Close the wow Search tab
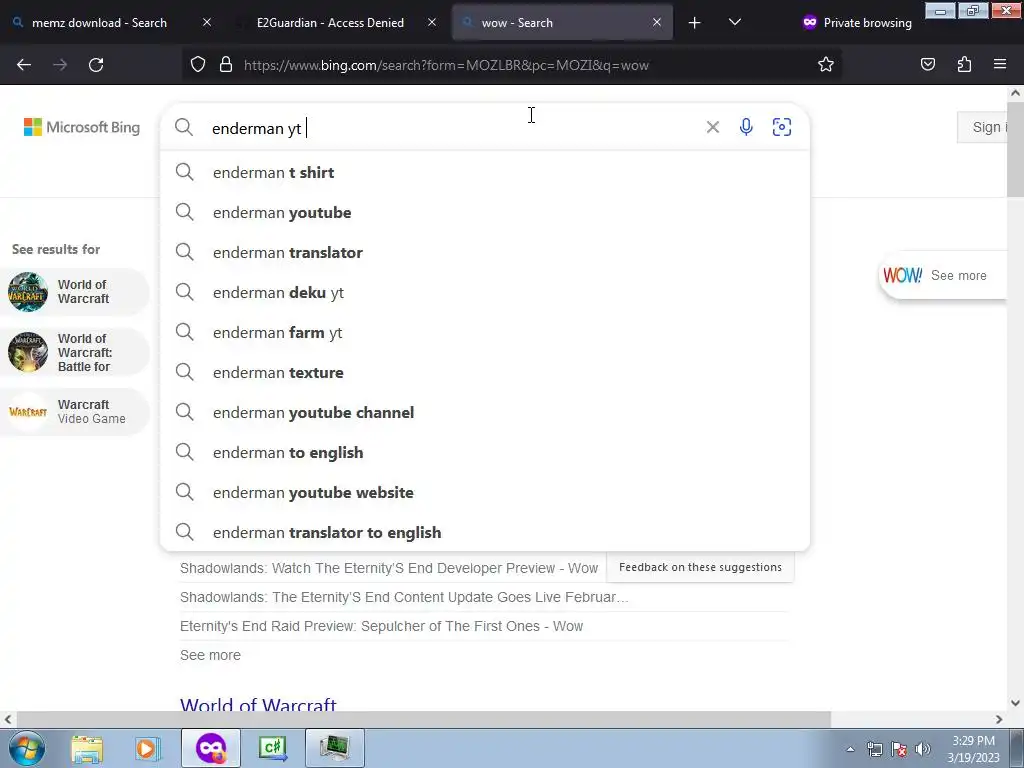This screenshot has width=1024, height=768. (x=657, y=22)
